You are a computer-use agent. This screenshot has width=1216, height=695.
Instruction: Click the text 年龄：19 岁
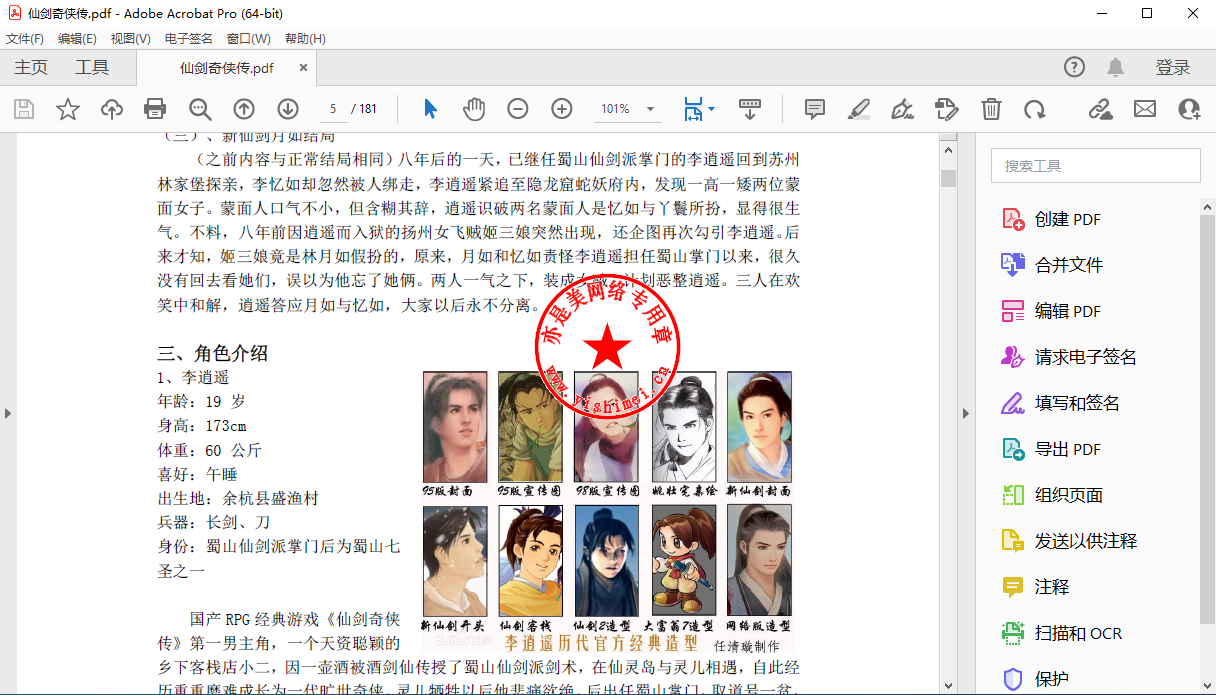pos(201,401)
